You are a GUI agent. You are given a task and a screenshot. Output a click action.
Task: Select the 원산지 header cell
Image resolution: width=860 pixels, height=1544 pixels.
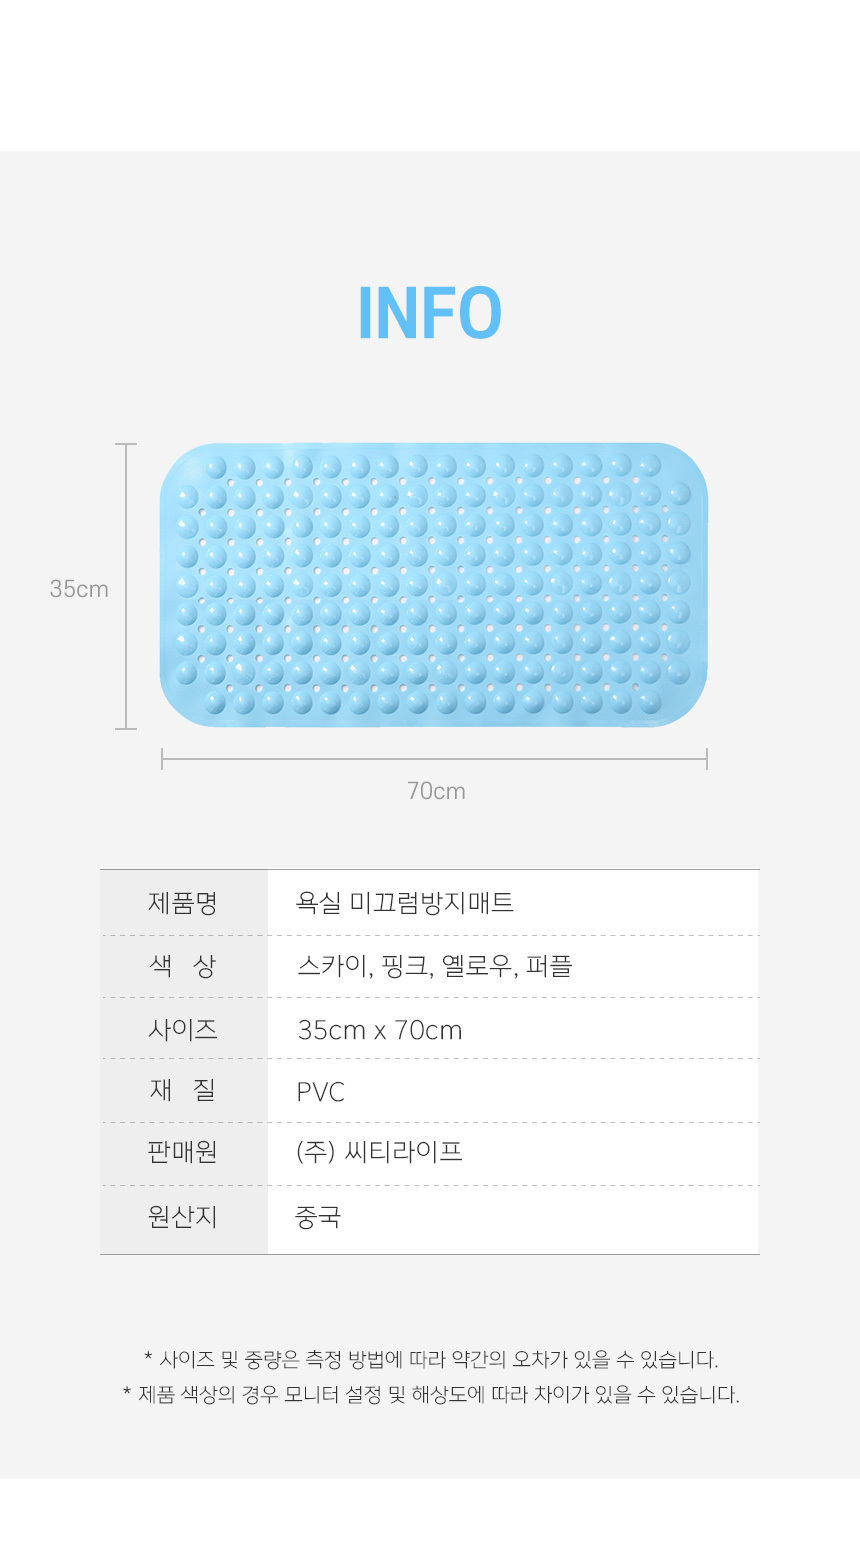(x=184, y=1217)
